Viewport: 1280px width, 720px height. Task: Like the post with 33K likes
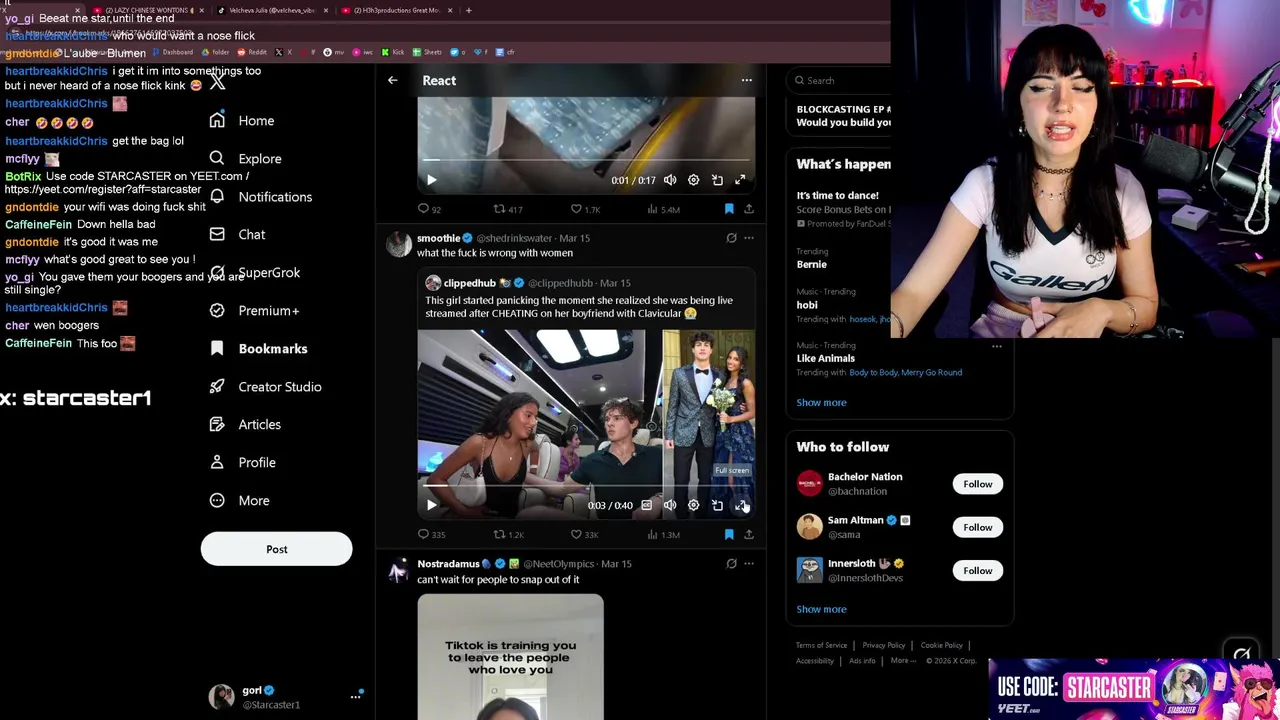584,534
